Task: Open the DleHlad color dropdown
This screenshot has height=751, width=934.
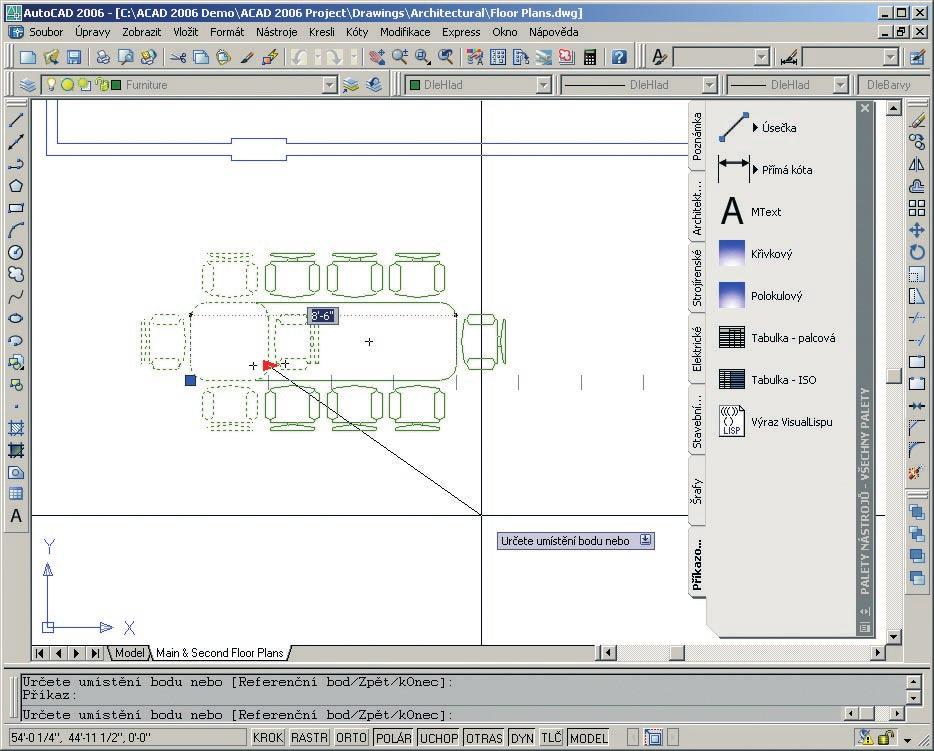Action: tap(543, 85)
